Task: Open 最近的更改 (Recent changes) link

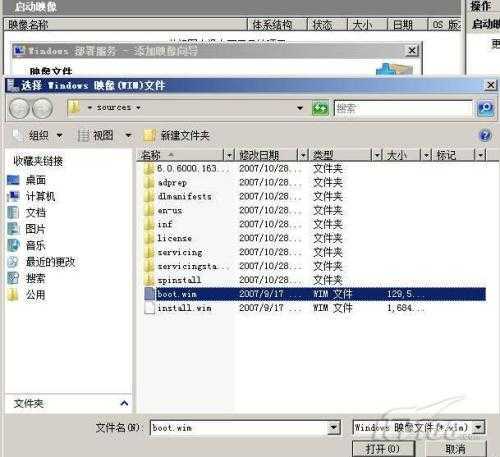Action: tap(42, 262)
